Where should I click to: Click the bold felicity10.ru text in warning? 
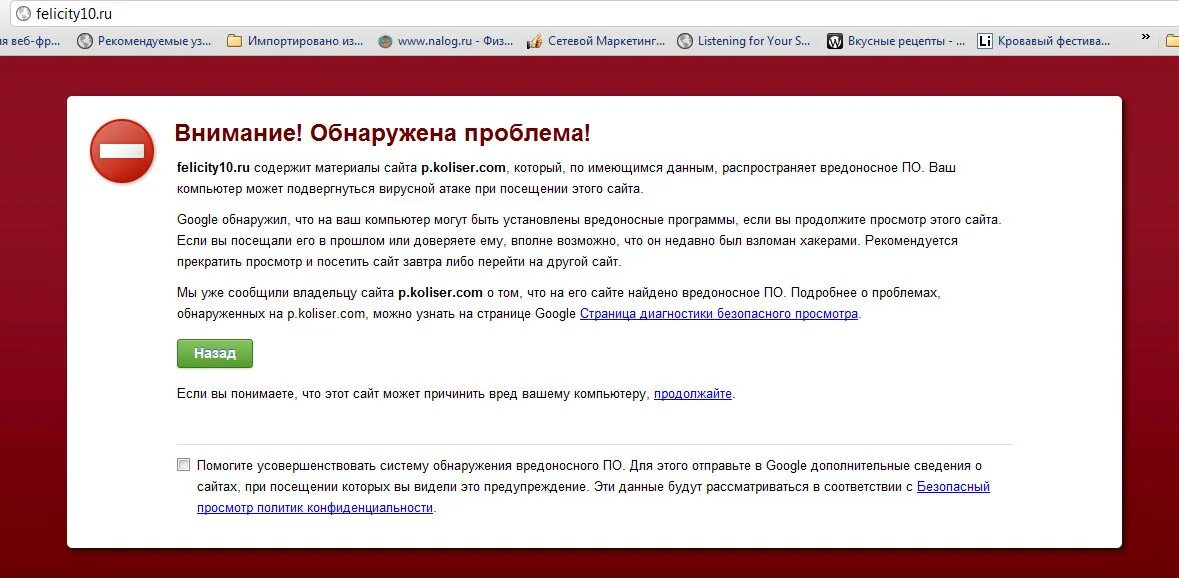tap(214, 168)
